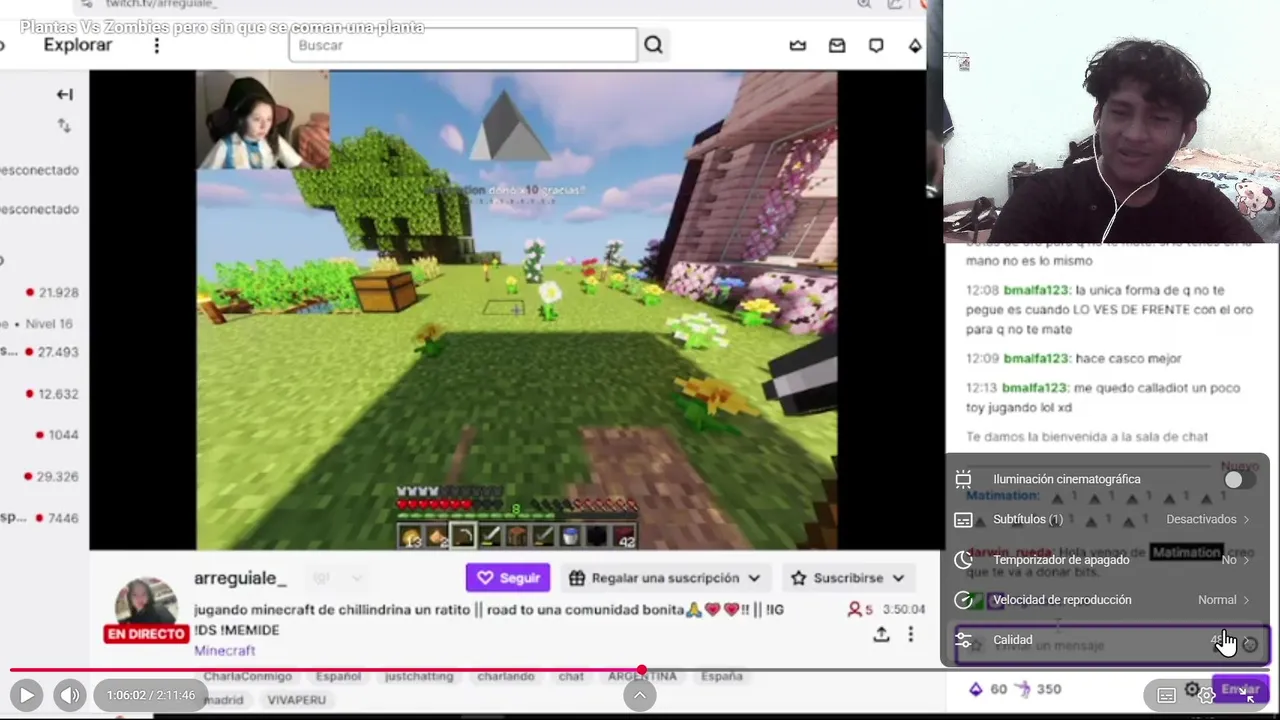Image resolution: width=1280 pixels, height=720 pixels.
Task: Click the playback speed gauge icon
Action: point(963,600)
